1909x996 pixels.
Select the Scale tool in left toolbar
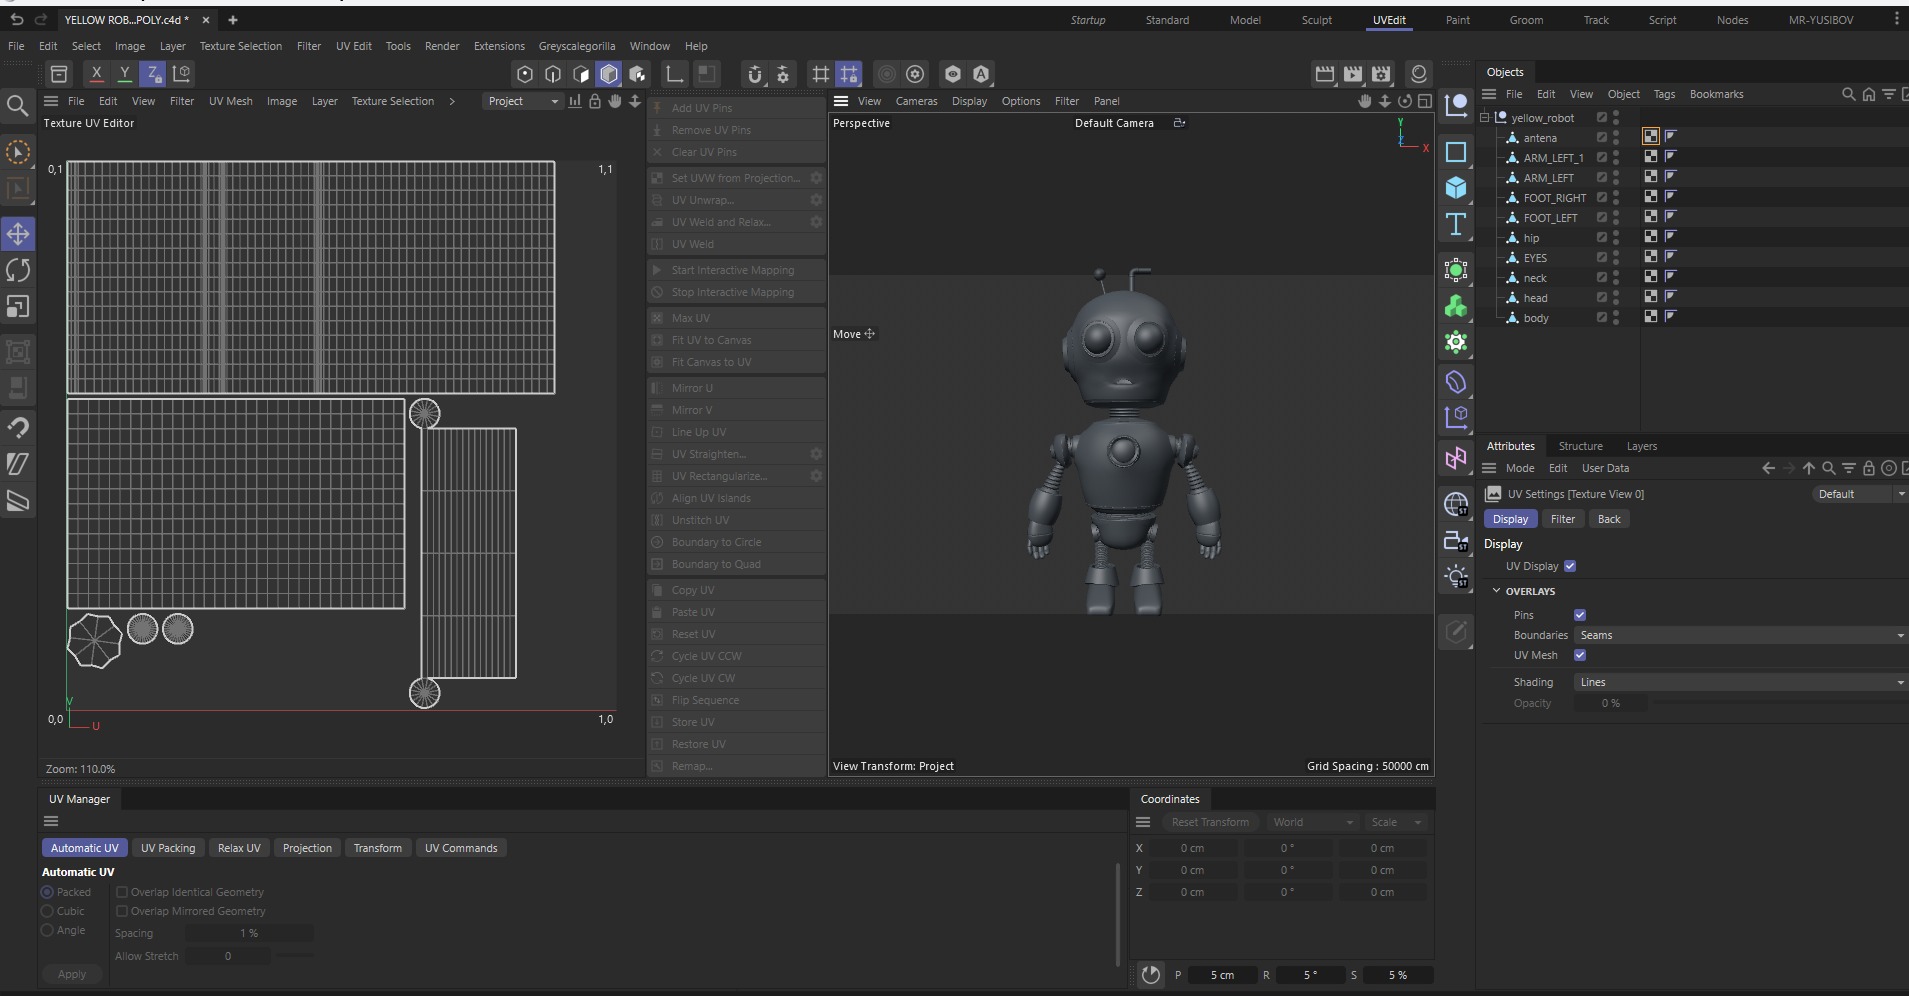pyautogui.click(x=18, y=307)
